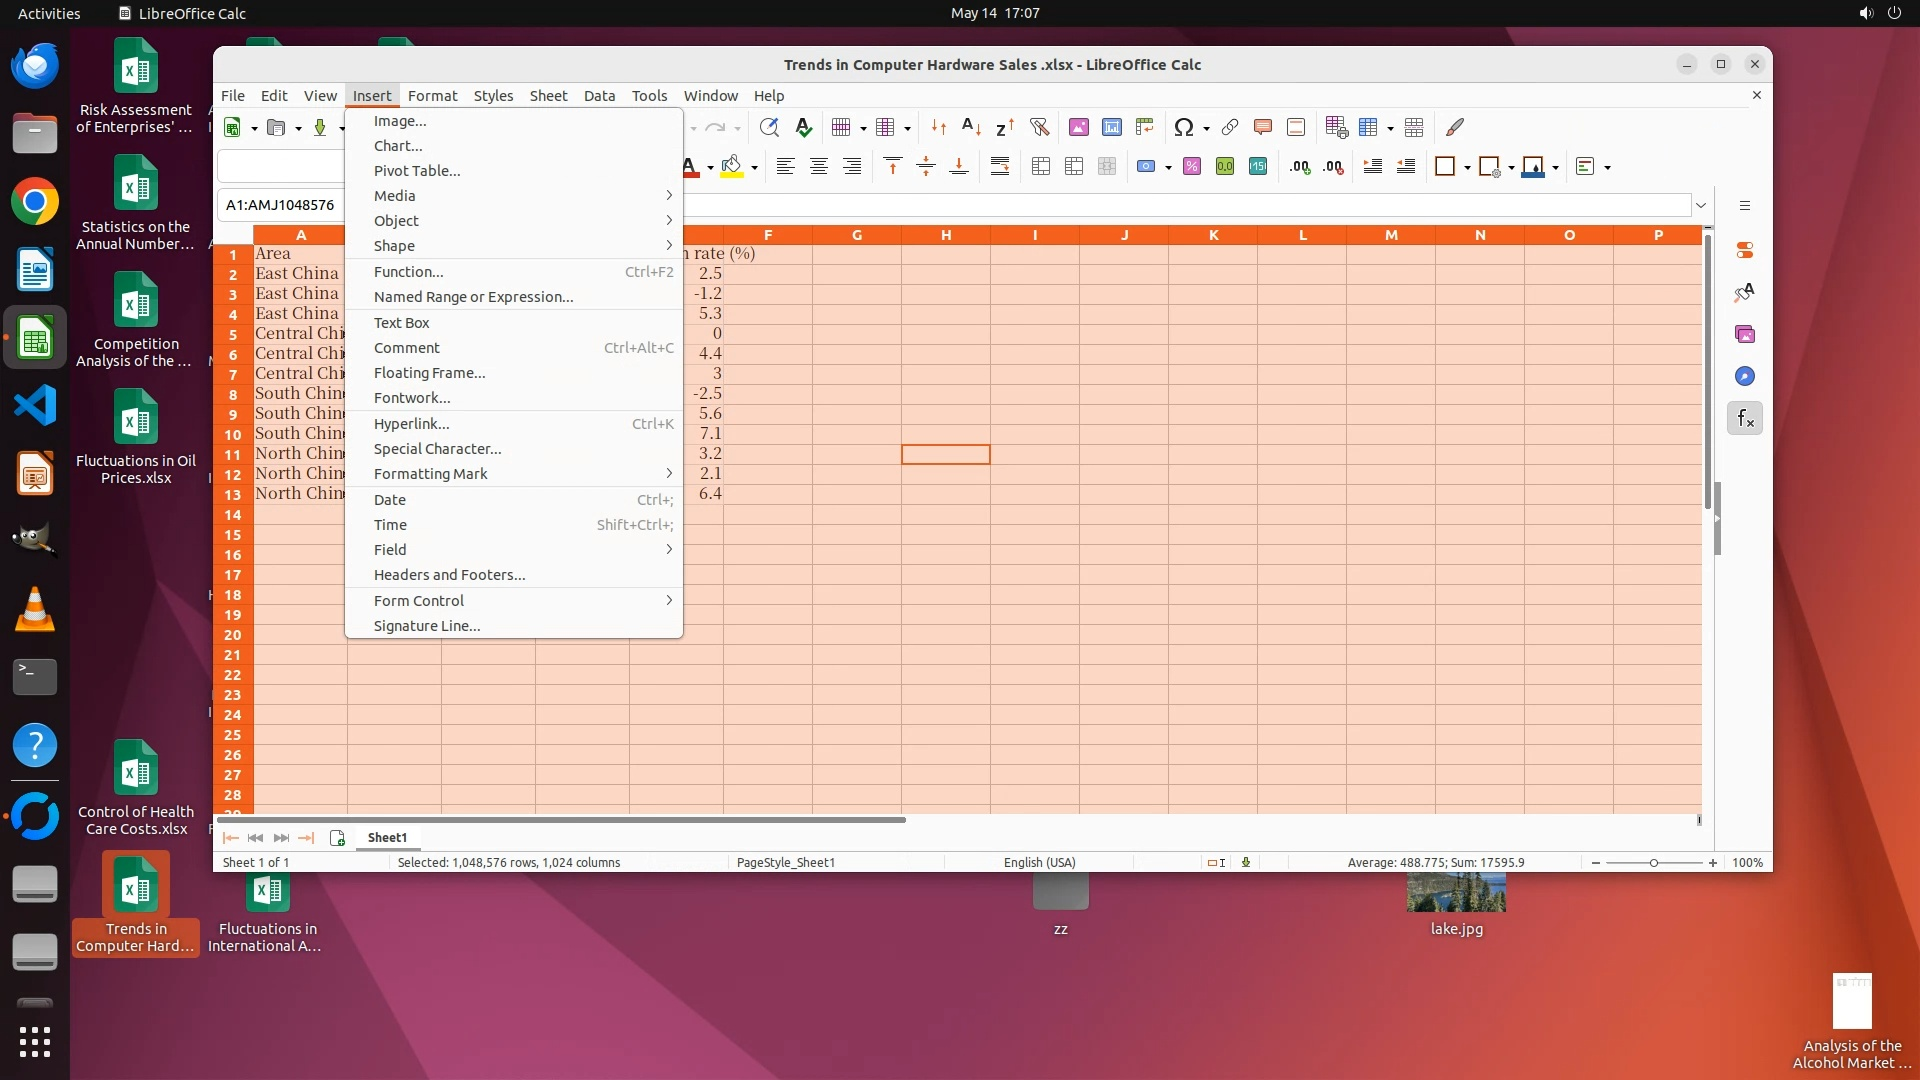Open sidebar Functions panel icon
Screen dimensions: 1920x1080
pyautogui.click(x=1745, y=419)
